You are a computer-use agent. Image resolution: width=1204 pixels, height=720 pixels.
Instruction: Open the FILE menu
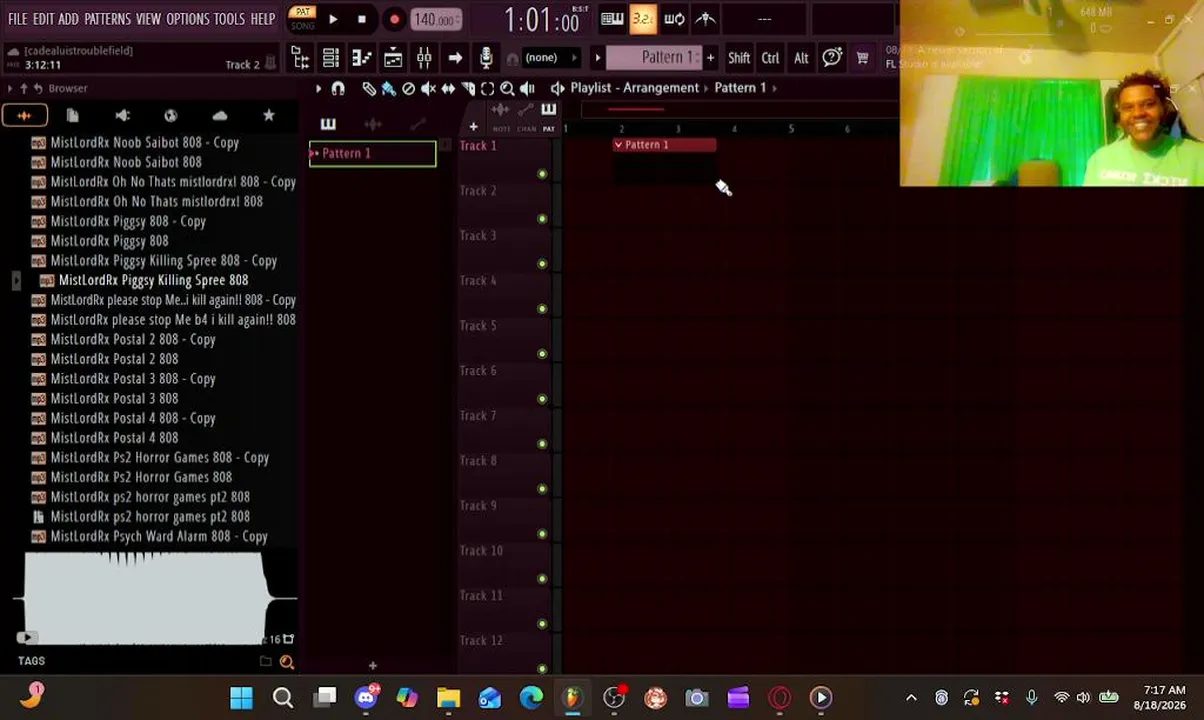[x=18, y=19]
